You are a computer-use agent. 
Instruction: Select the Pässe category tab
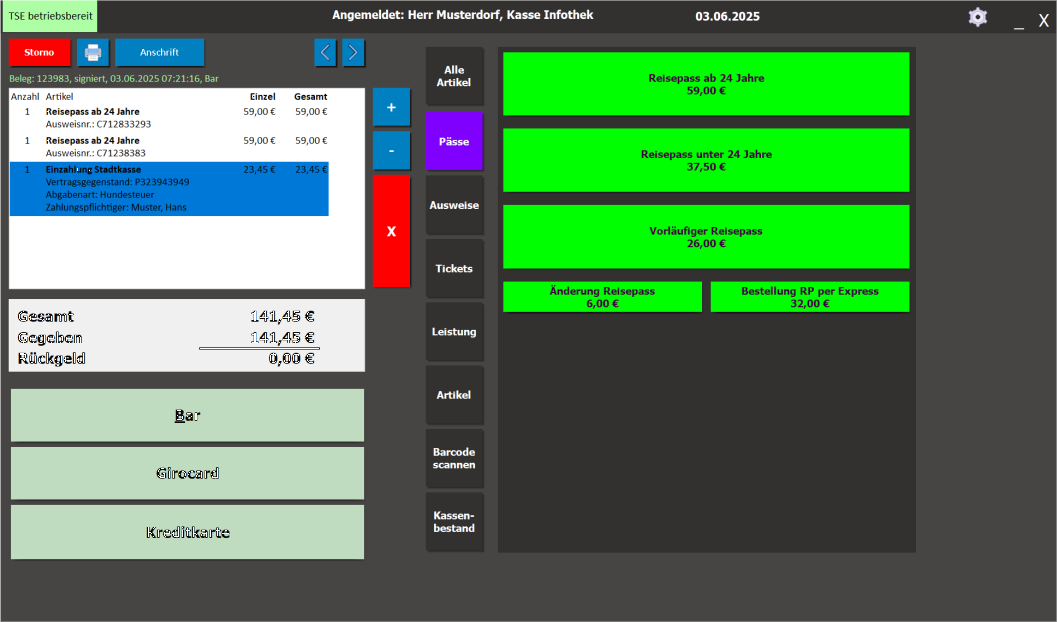(454, 141)
